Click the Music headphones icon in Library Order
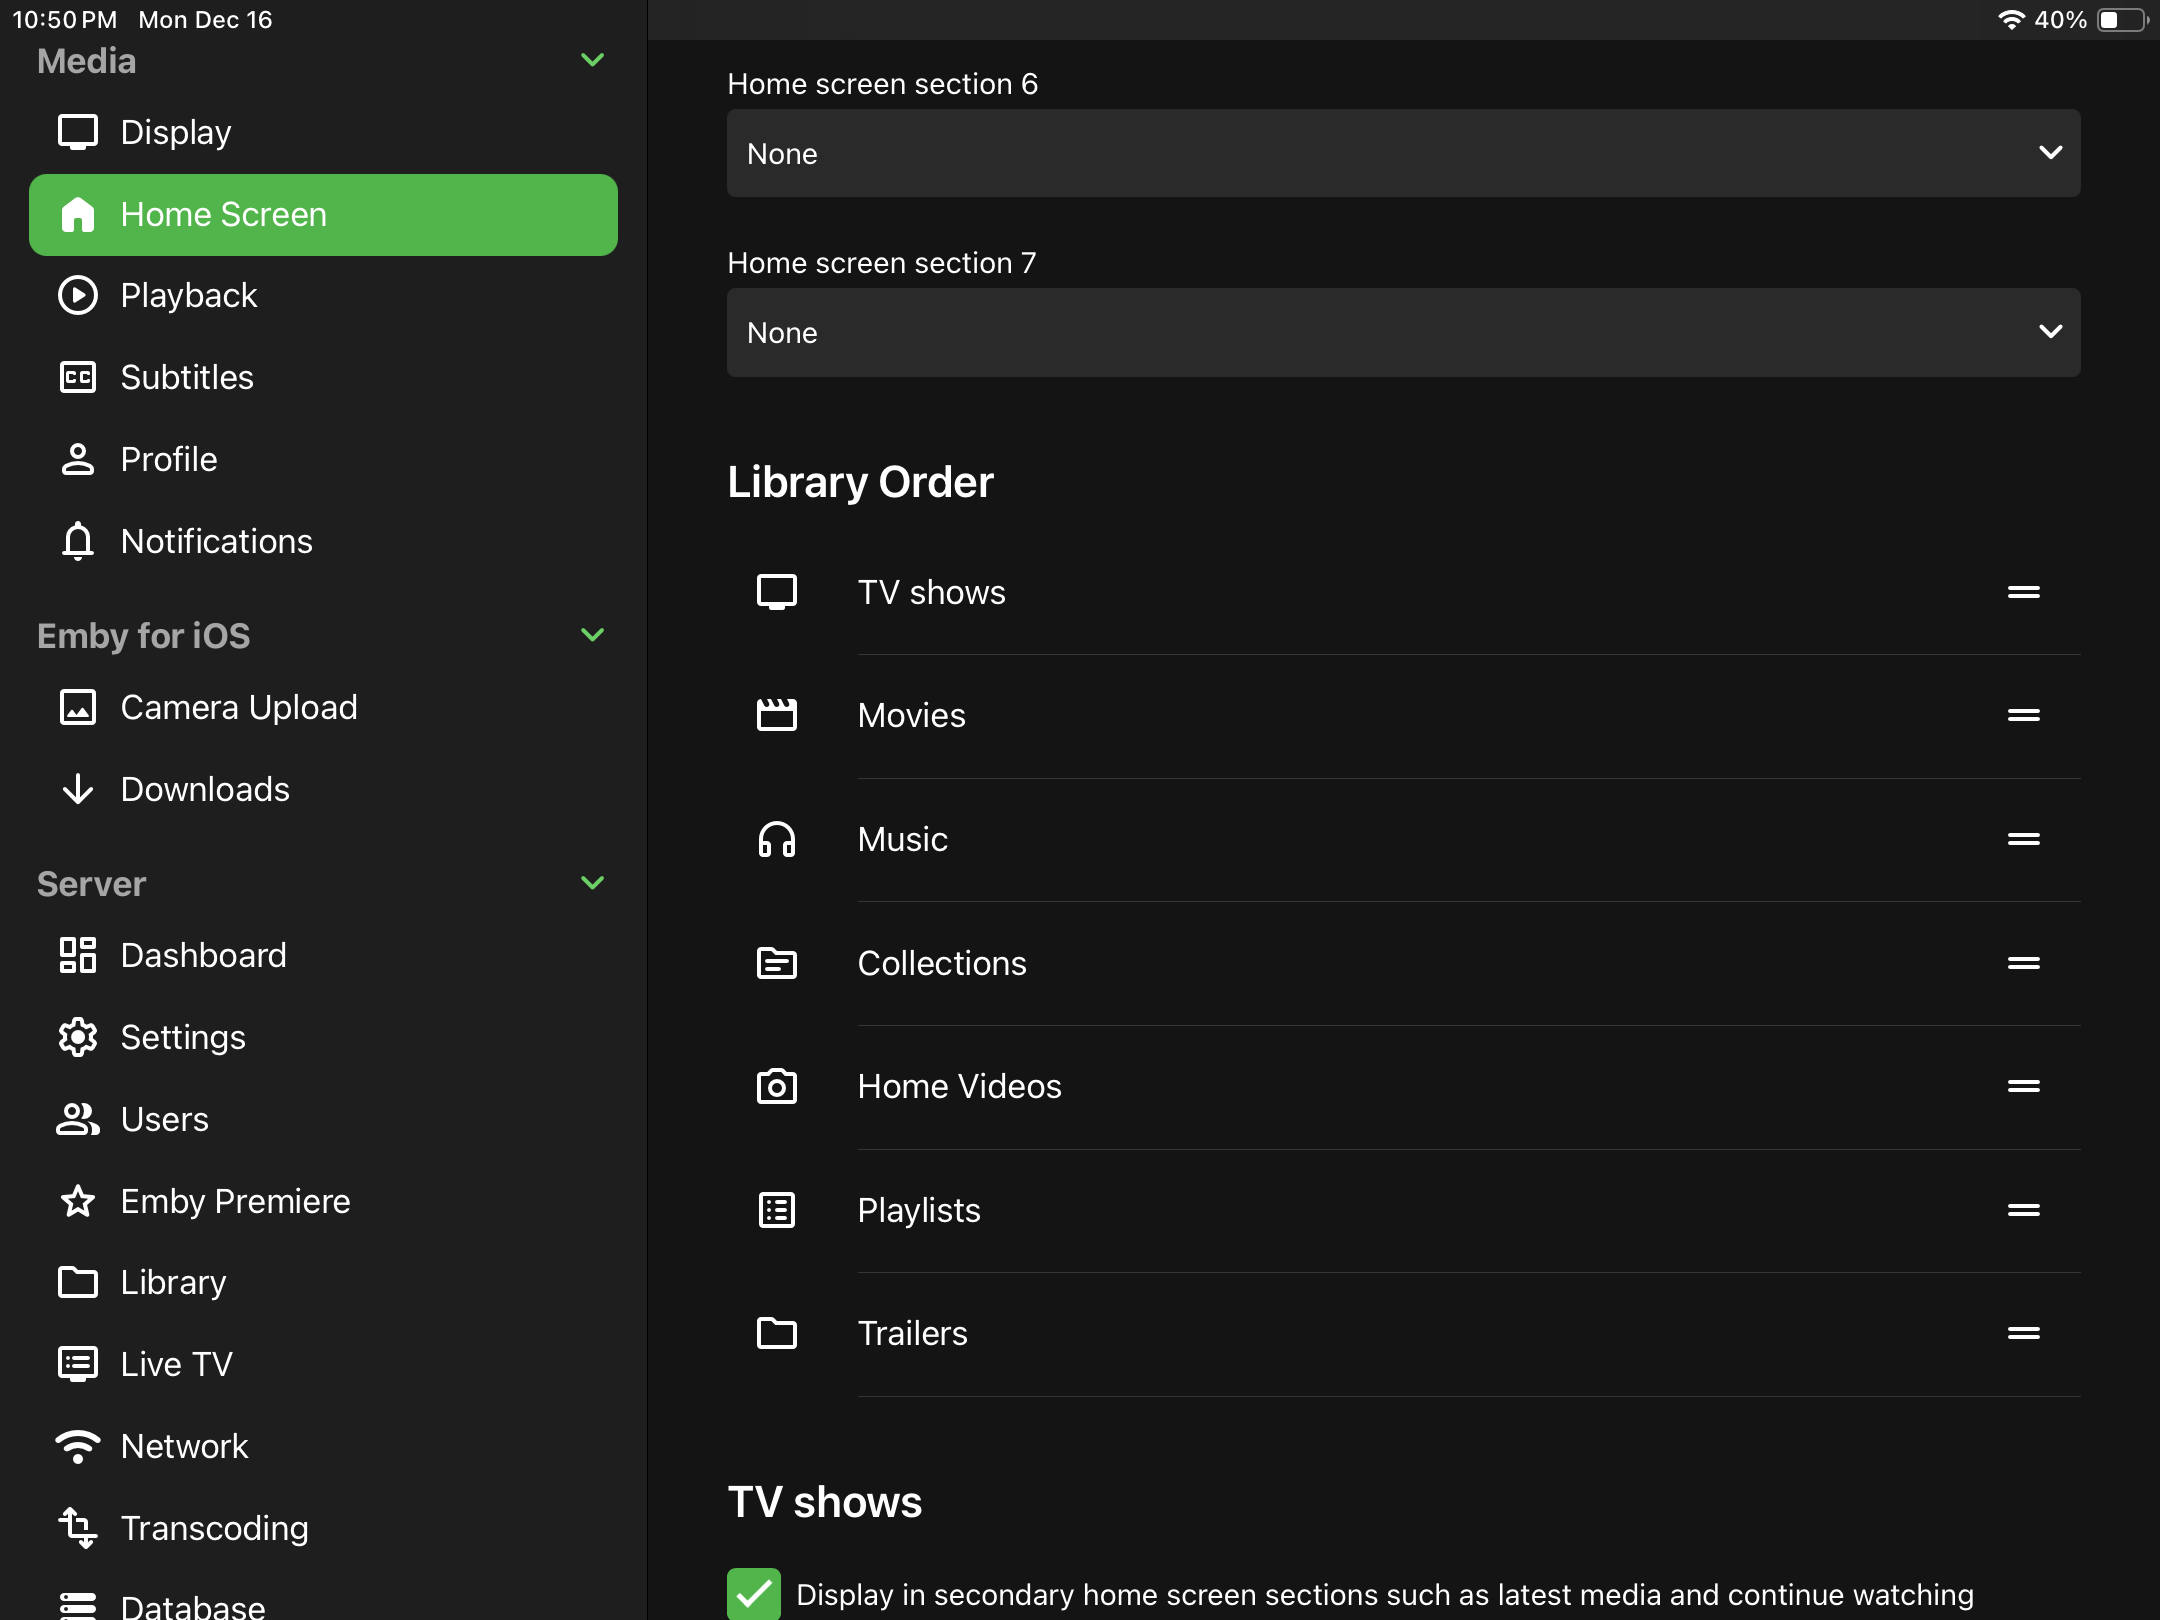 coord(777,839)
